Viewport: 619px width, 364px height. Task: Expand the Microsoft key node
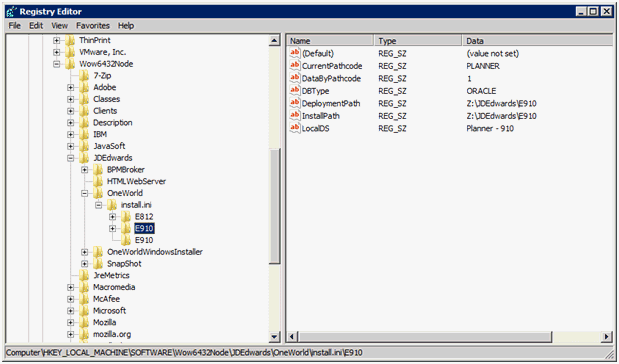[x=71, y=311]
